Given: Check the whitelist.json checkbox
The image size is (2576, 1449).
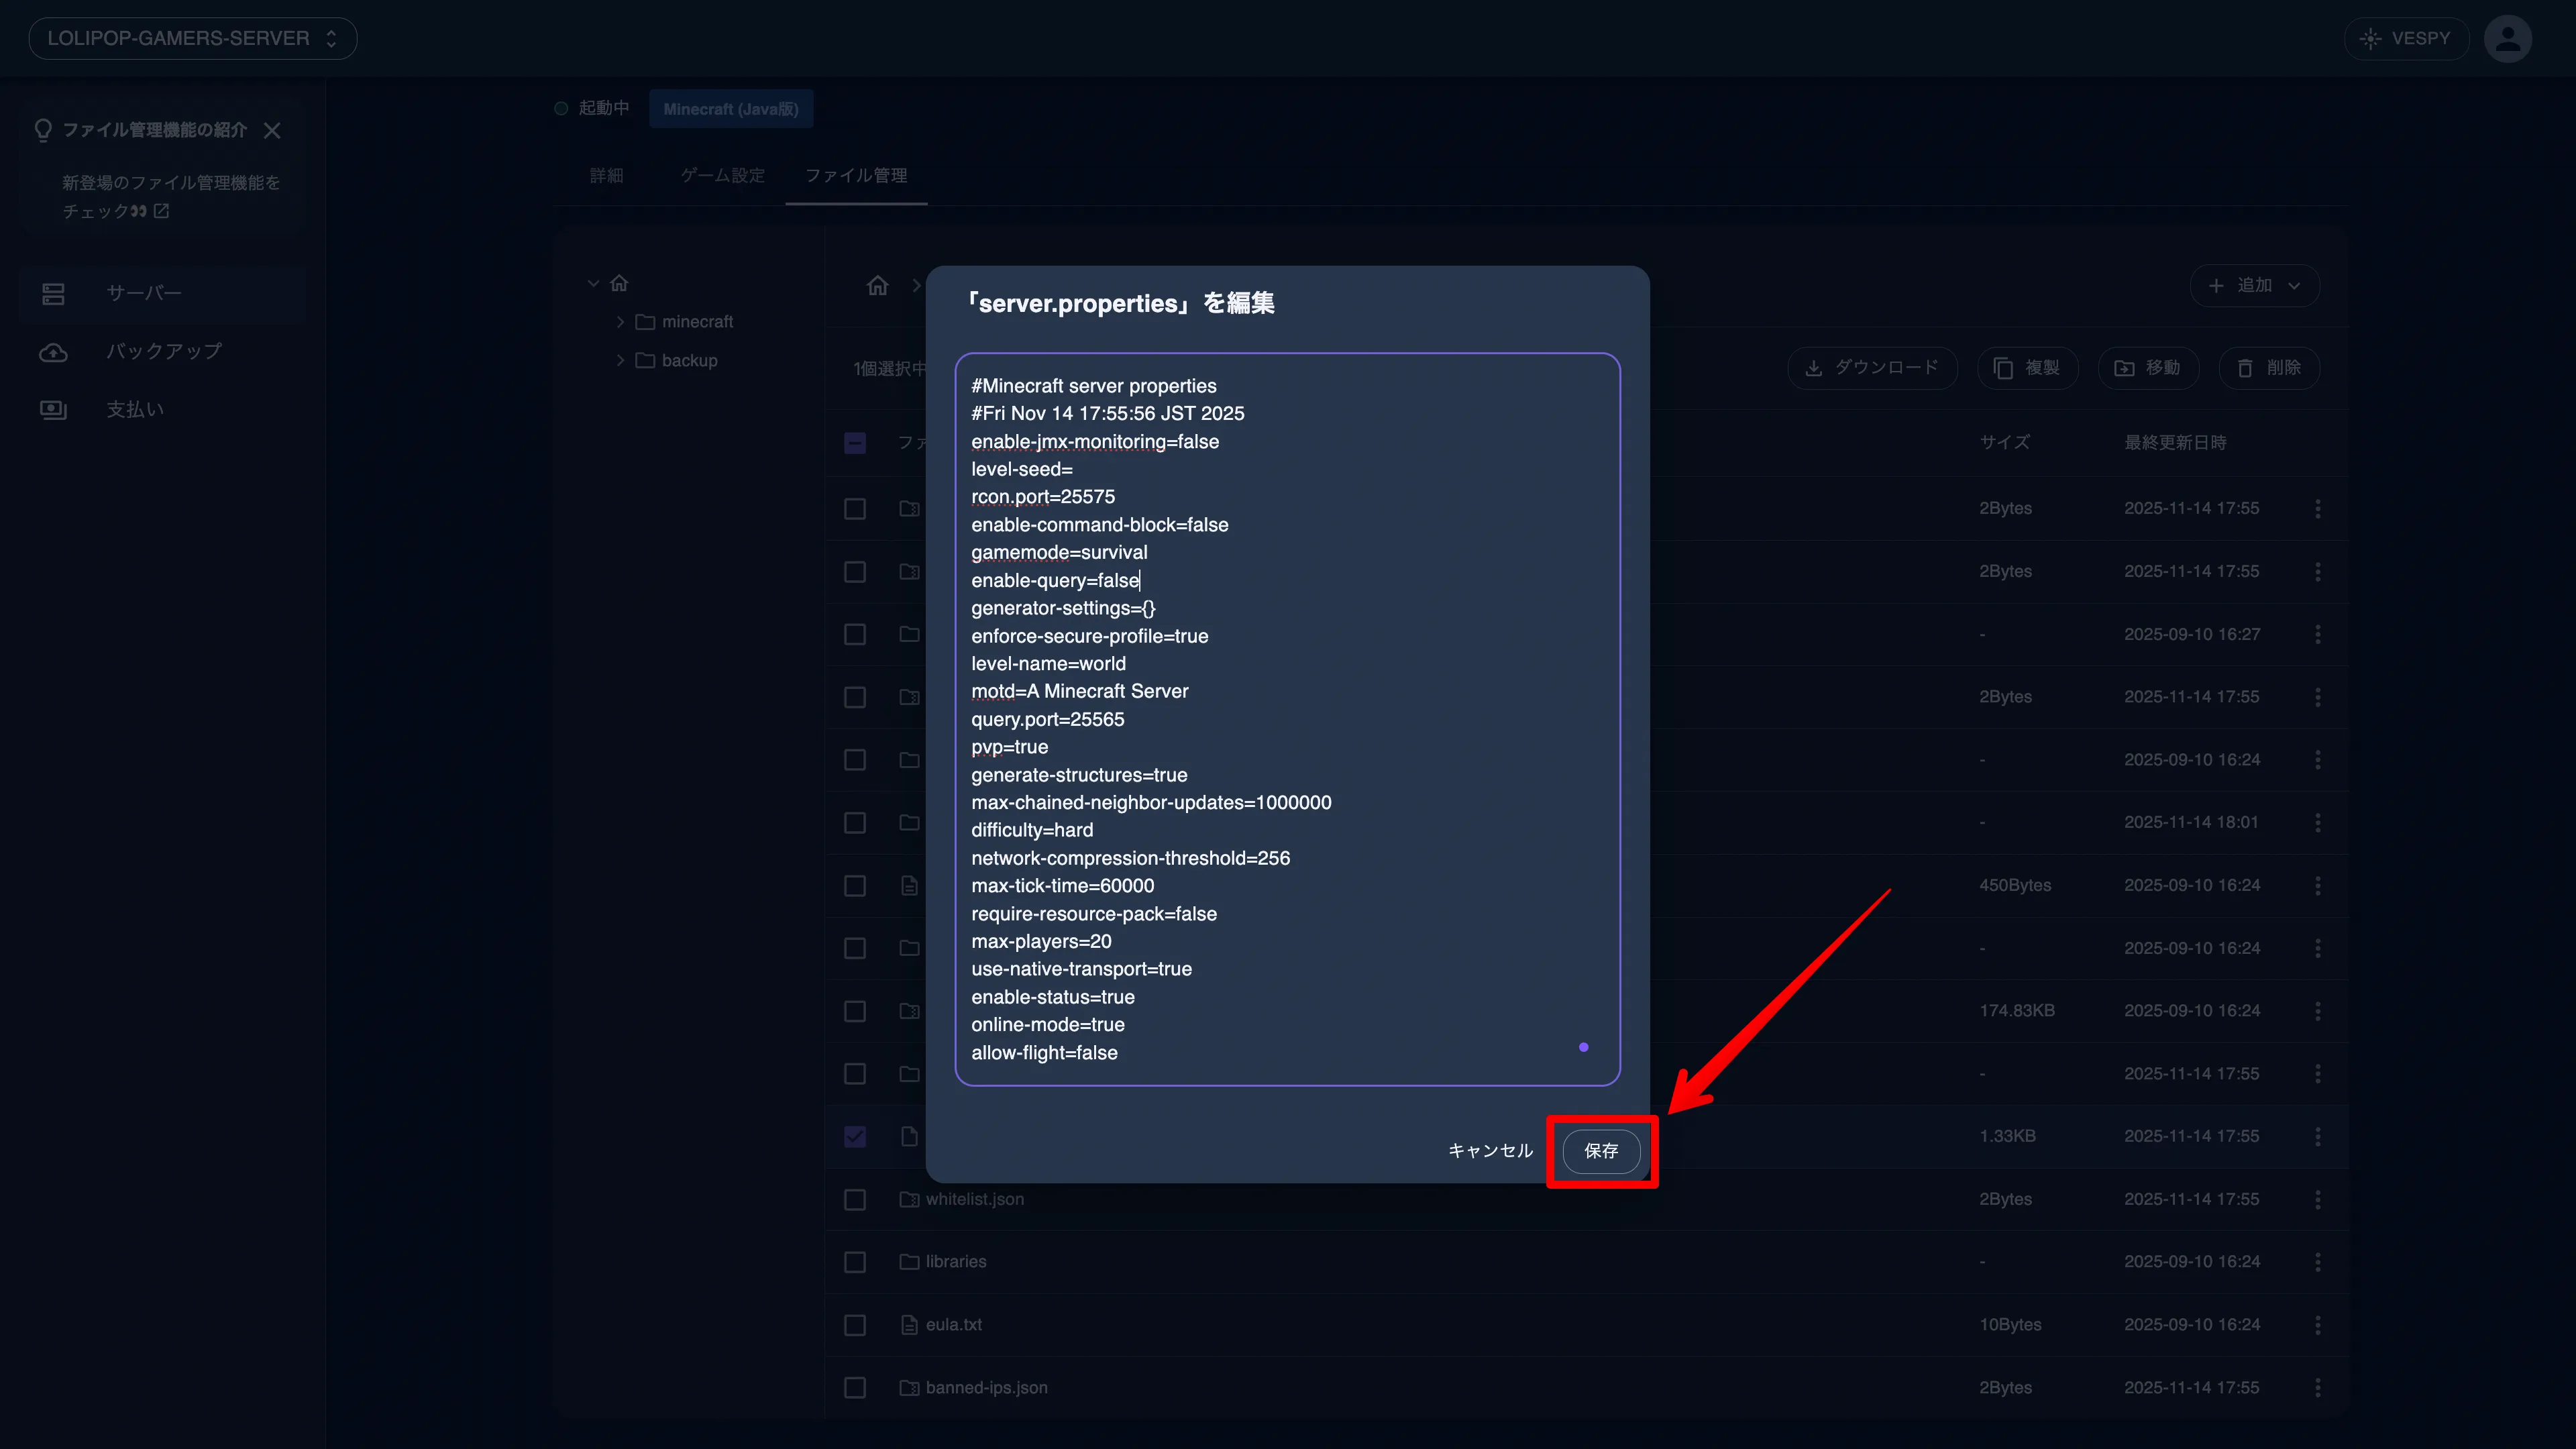Looking at the screenshot, I should click(x=855, y=1199).
